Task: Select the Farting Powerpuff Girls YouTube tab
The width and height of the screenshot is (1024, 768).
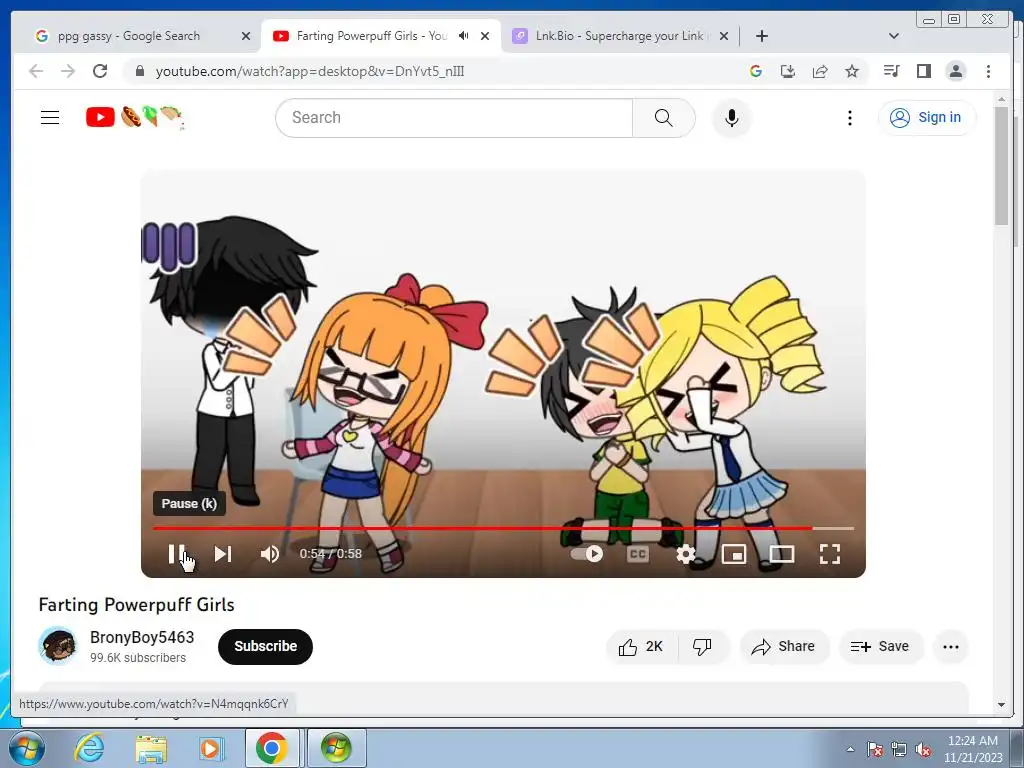Action: [x=372, y=36]
